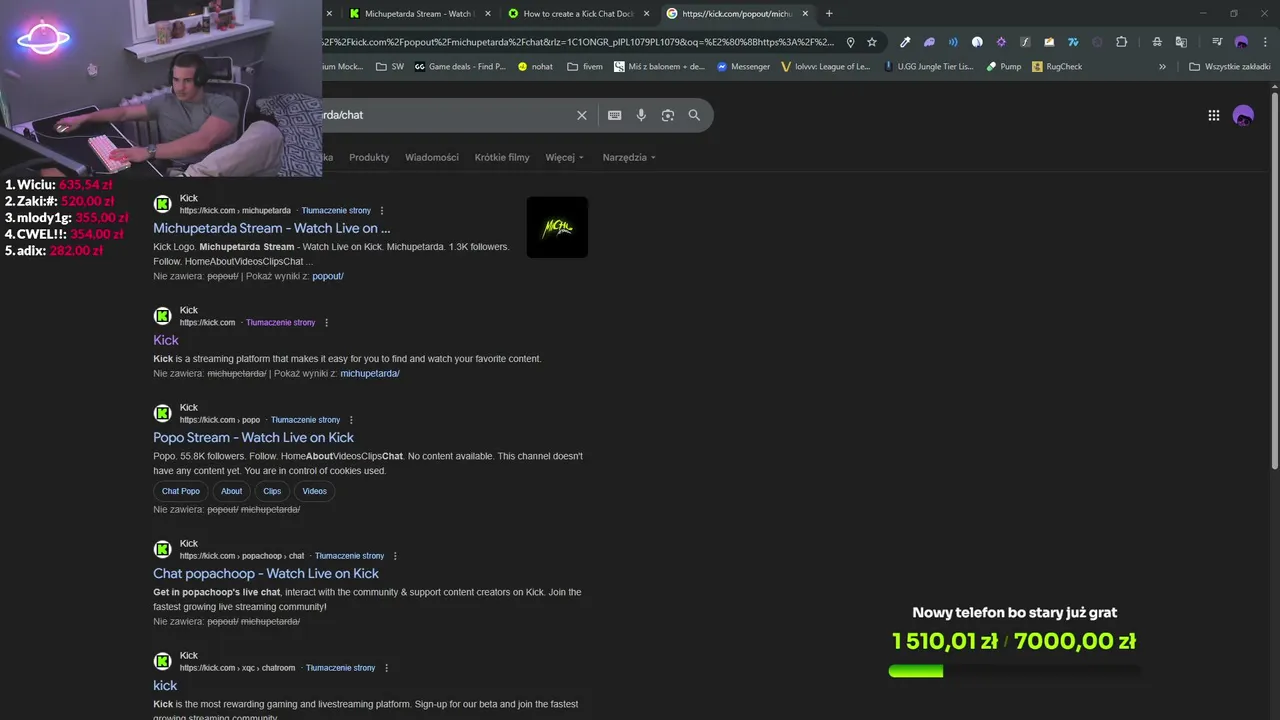Open the Google apps grid
The width and height of the screenshot is (1280, 720).
click(1214, 115)
